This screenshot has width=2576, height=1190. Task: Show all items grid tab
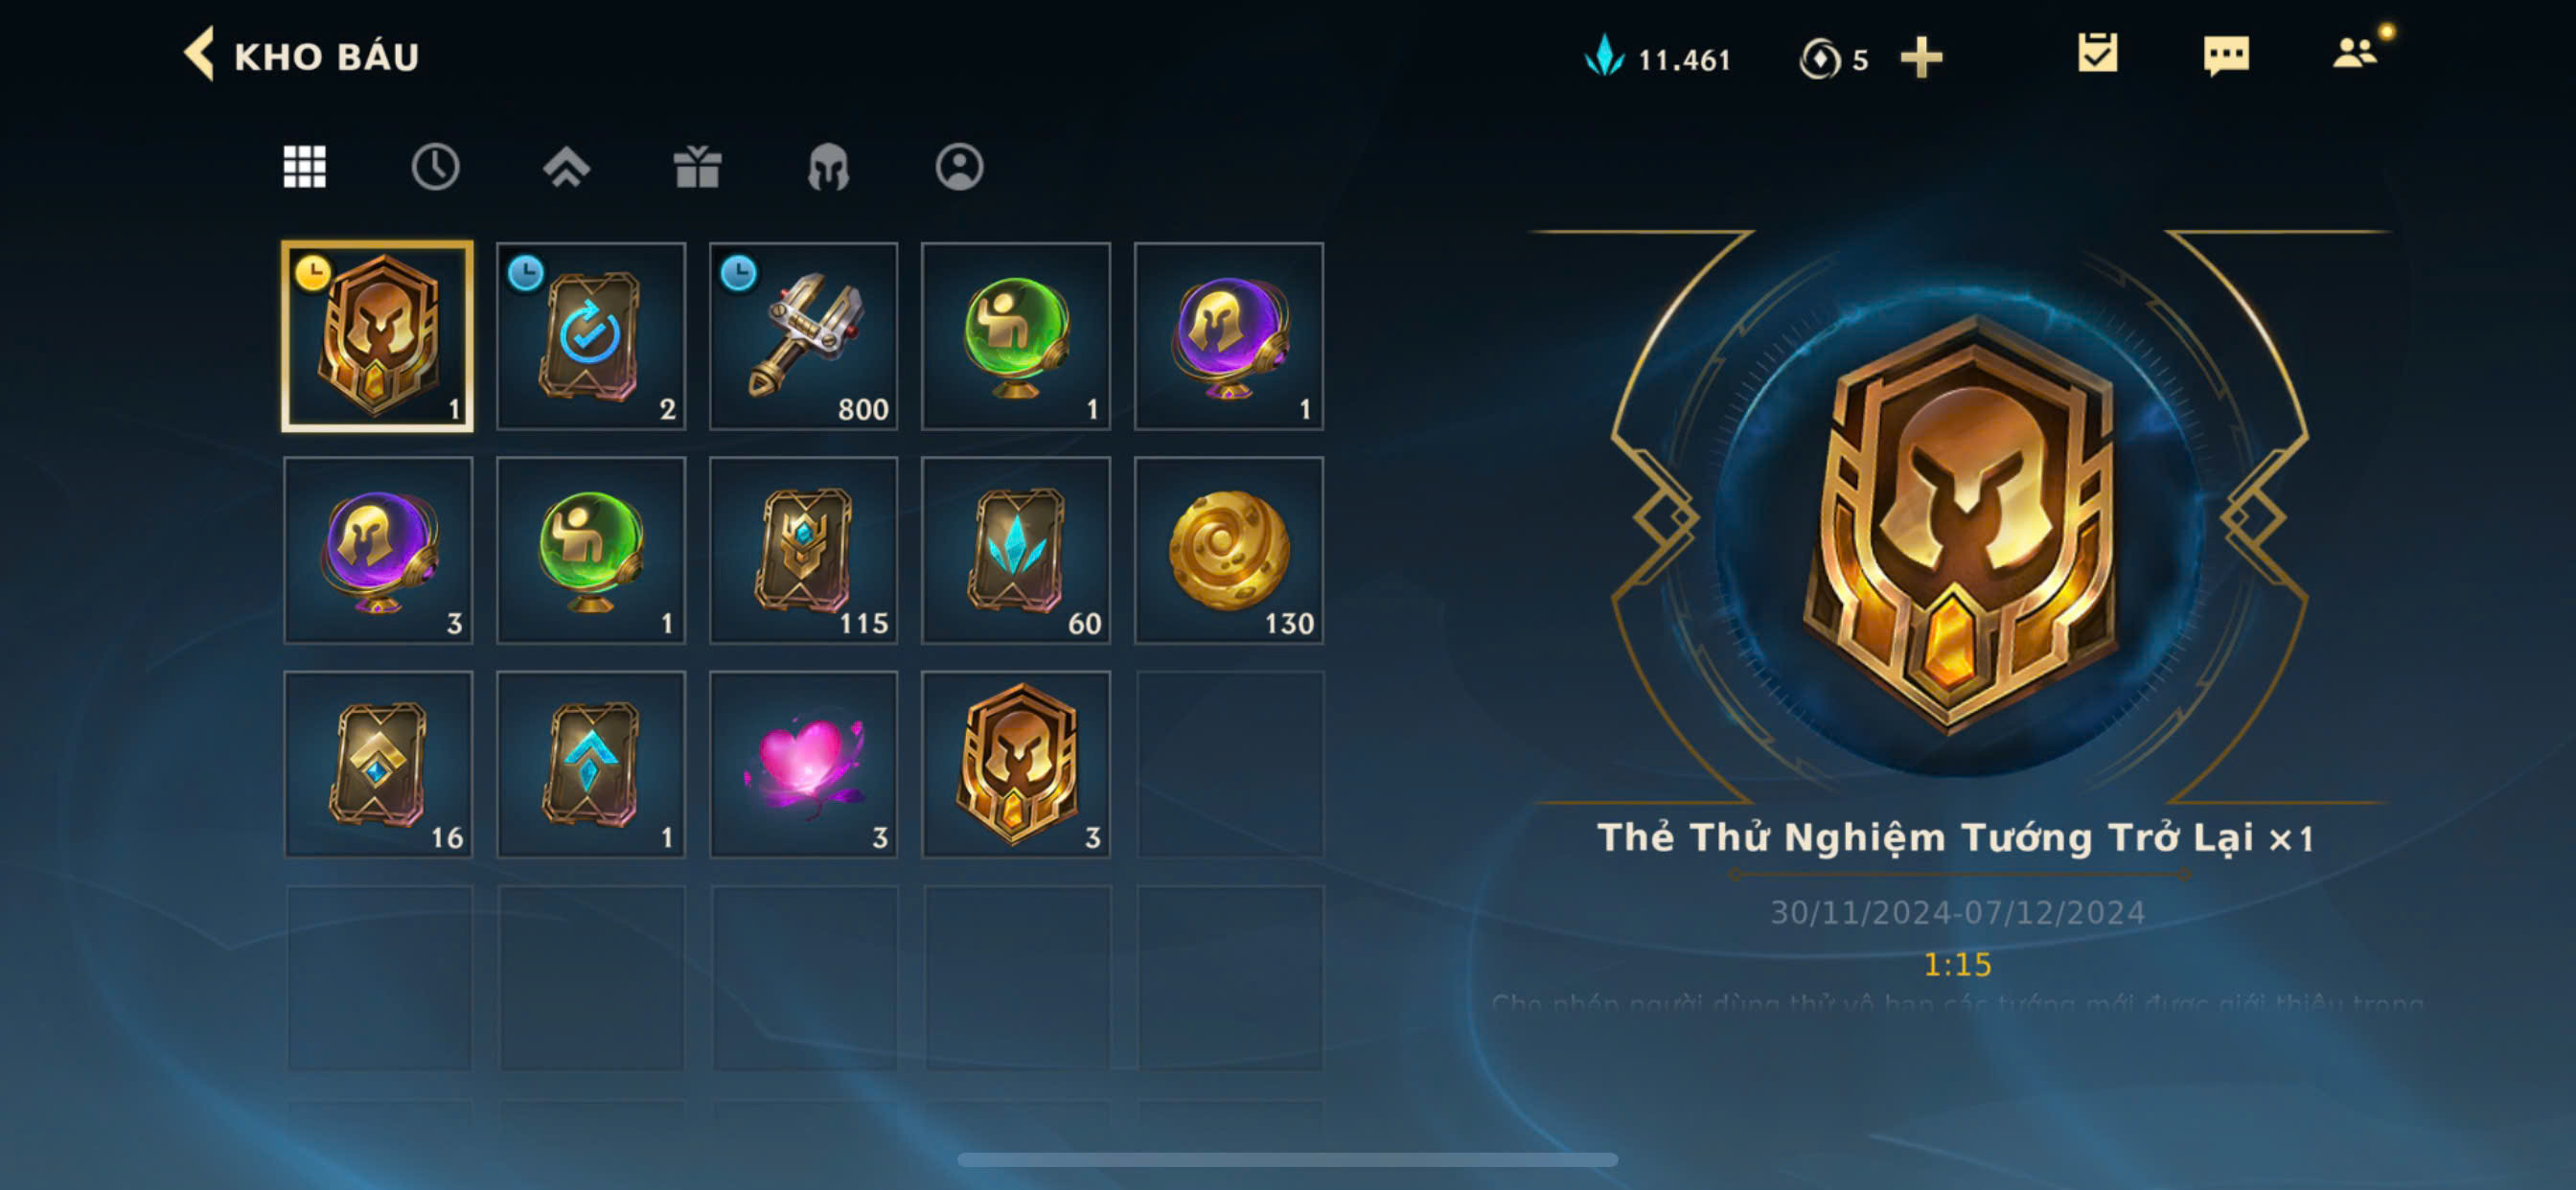(304, 167)
